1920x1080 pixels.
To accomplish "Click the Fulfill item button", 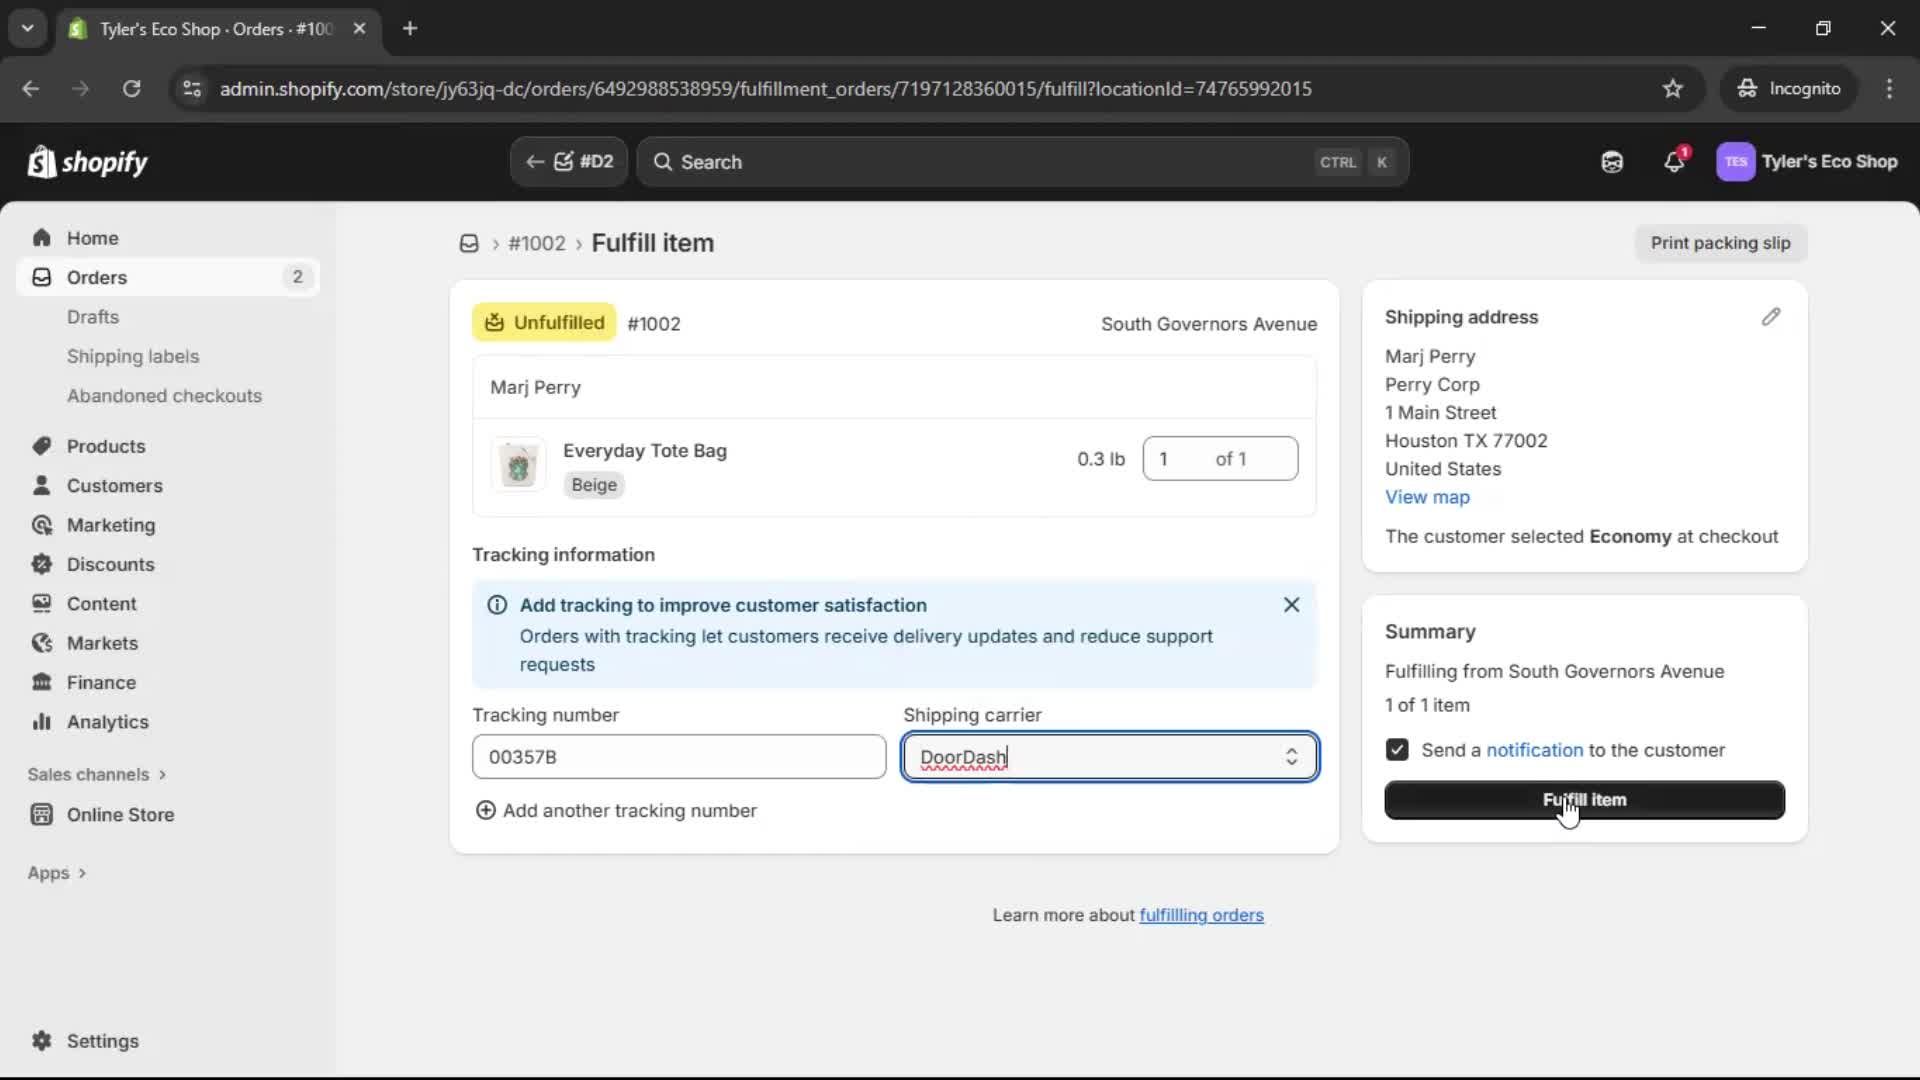I will pos(1584,800).
